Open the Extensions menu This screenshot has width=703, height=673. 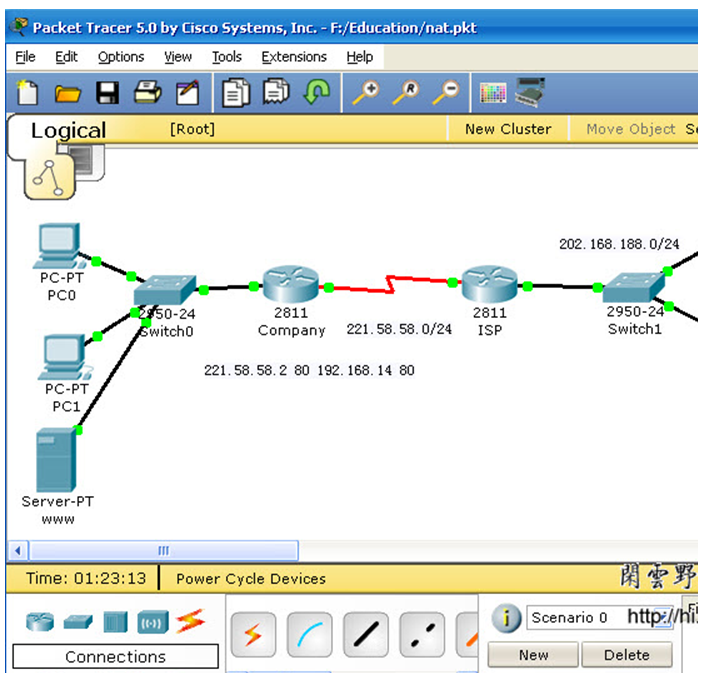coord(294,57)
